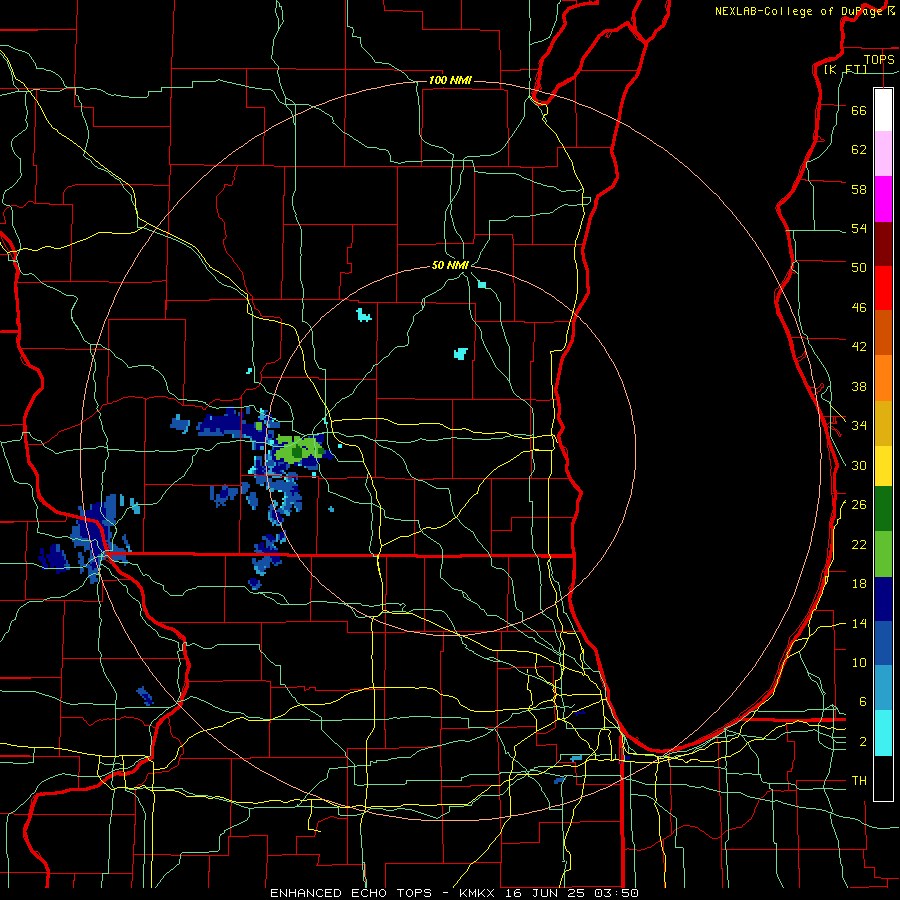Click the "46" value on the scale

(x=859, y=308)
